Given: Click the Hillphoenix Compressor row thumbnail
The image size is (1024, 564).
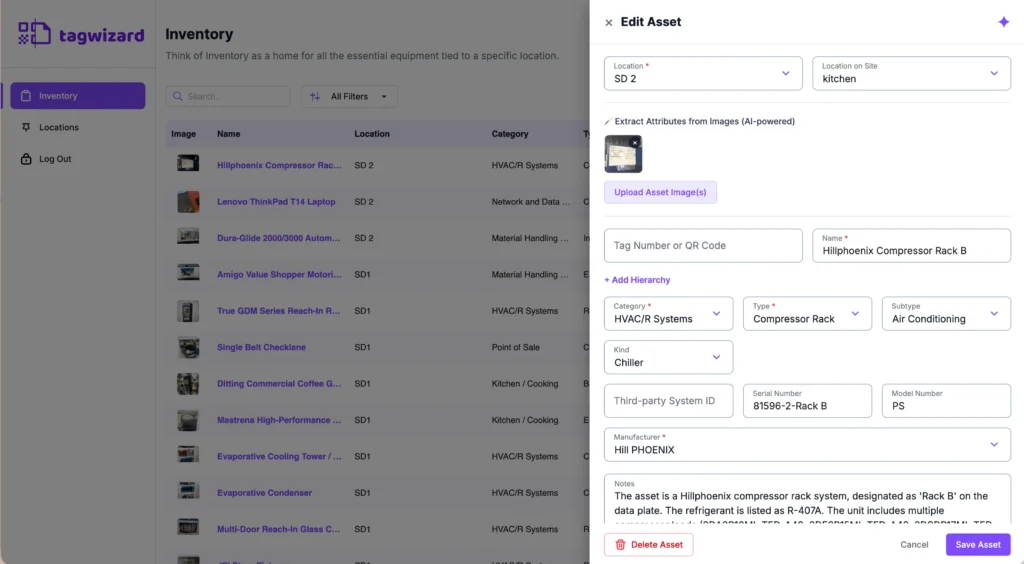Looking at the screenshot, I should click(188, 163).
